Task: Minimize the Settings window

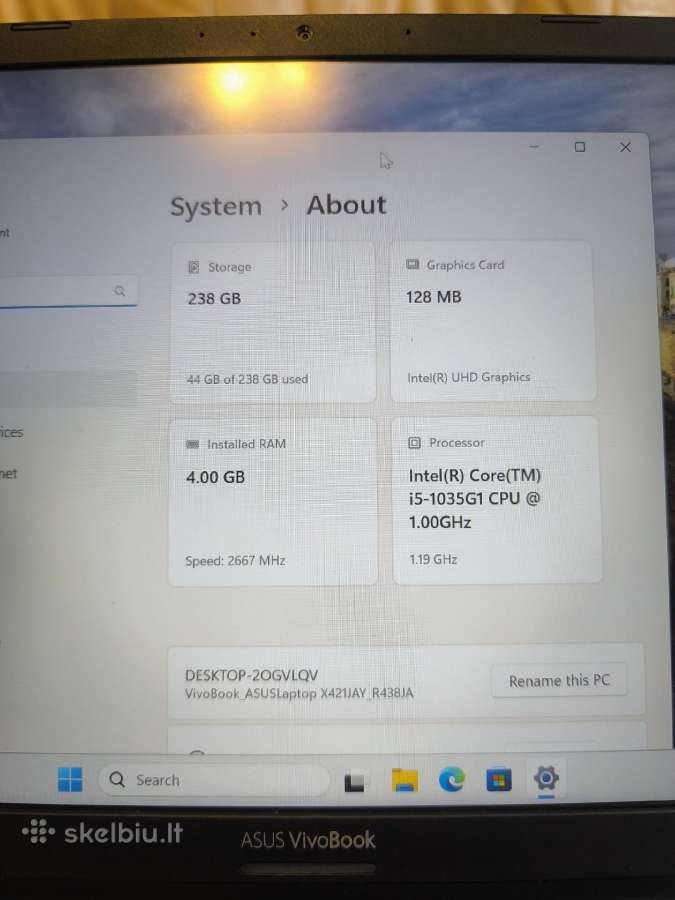Action: [x=534, y=146]
